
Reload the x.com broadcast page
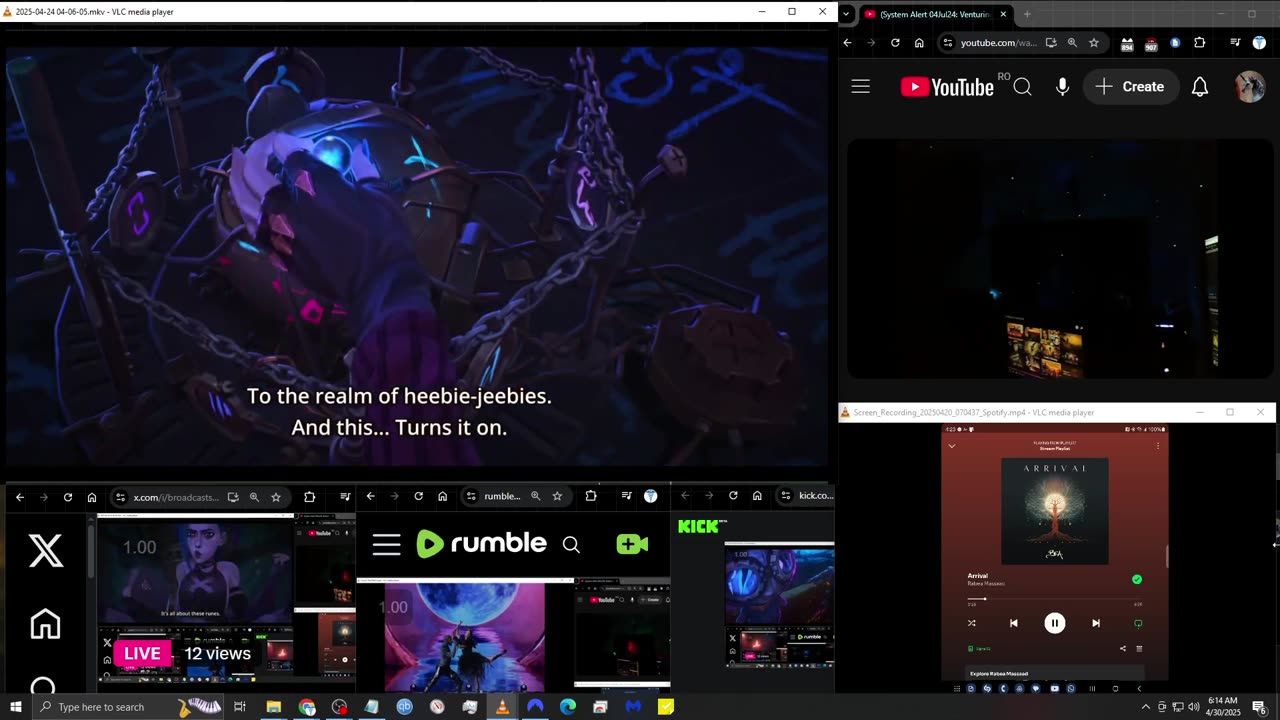68,497
